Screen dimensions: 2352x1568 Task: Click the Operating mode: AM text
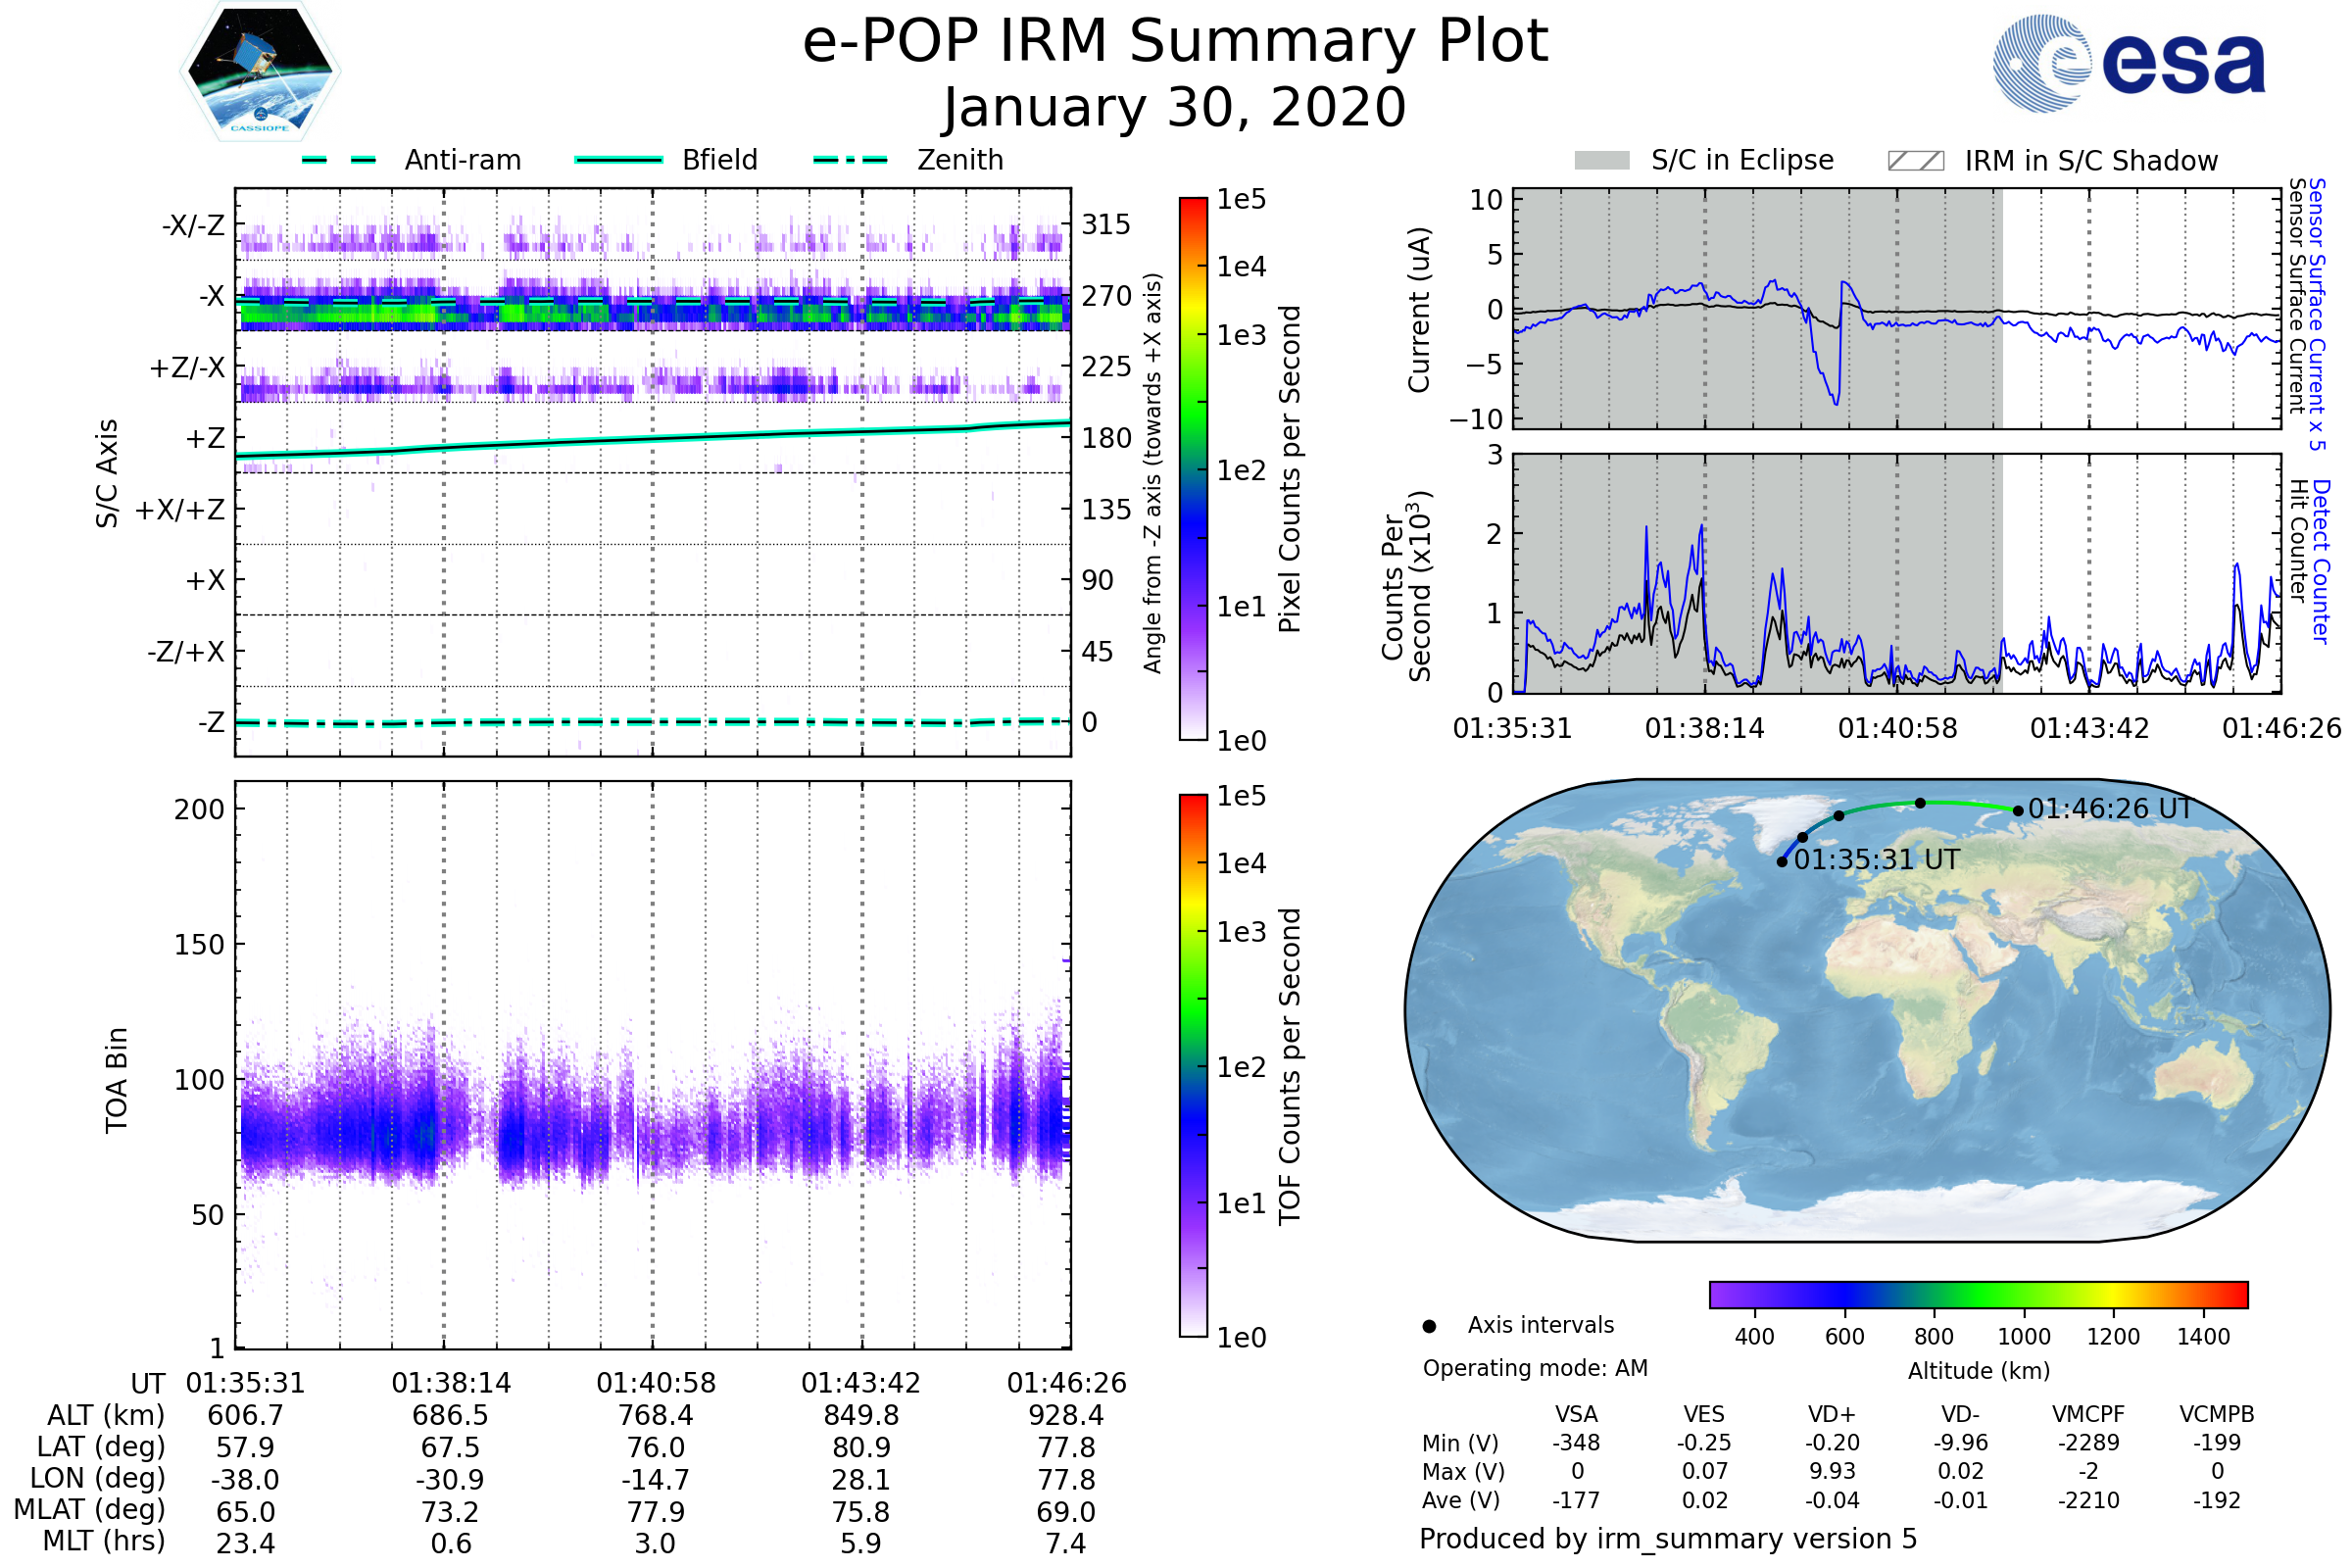1535,1368
